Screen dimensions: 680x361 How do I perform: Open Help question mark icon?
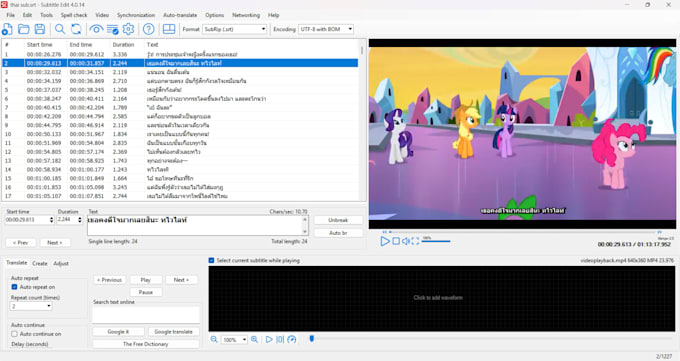click(x=148, y=29)
